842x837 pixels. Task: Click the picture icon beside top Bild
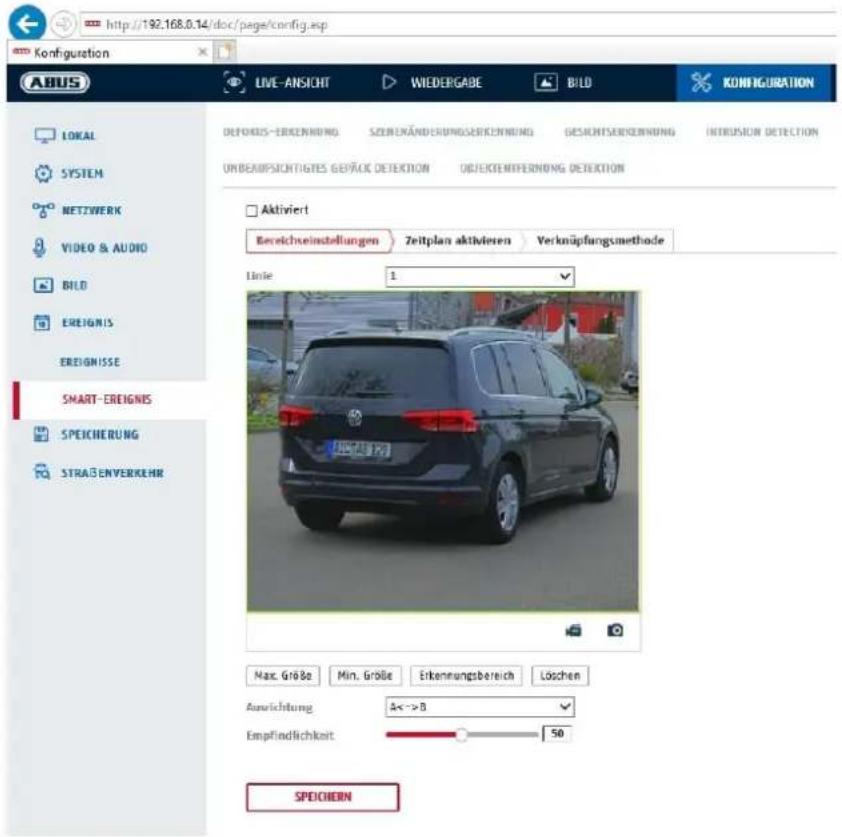click(x=546, y=82)
